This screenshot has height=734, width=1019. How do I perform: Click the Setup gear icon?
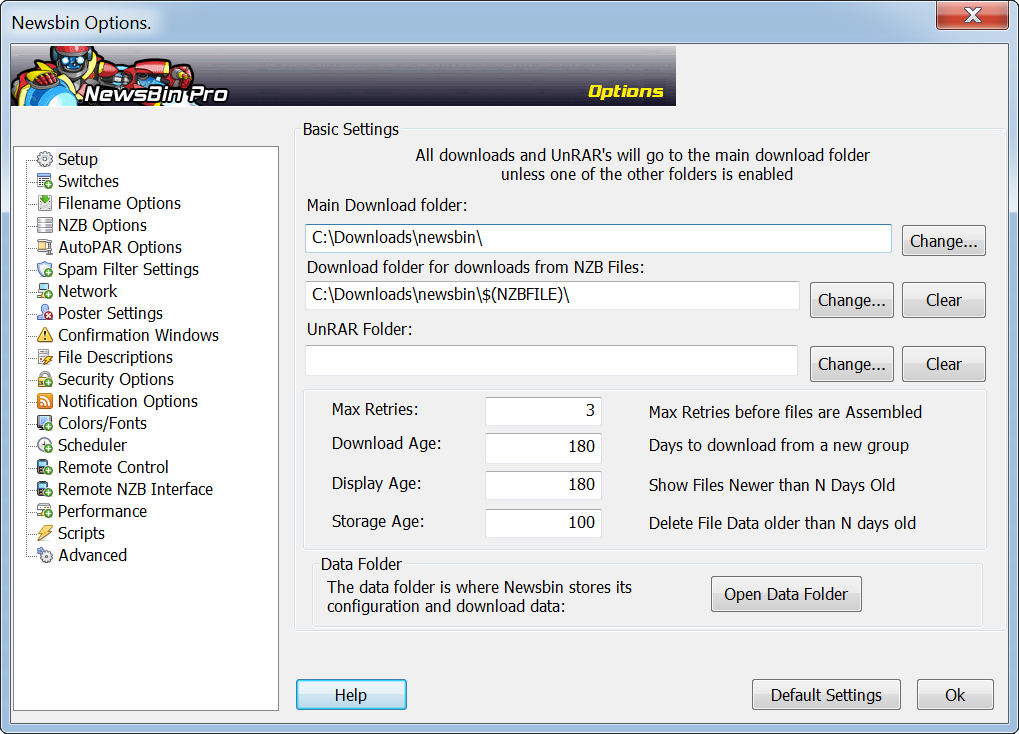(45, 159)
